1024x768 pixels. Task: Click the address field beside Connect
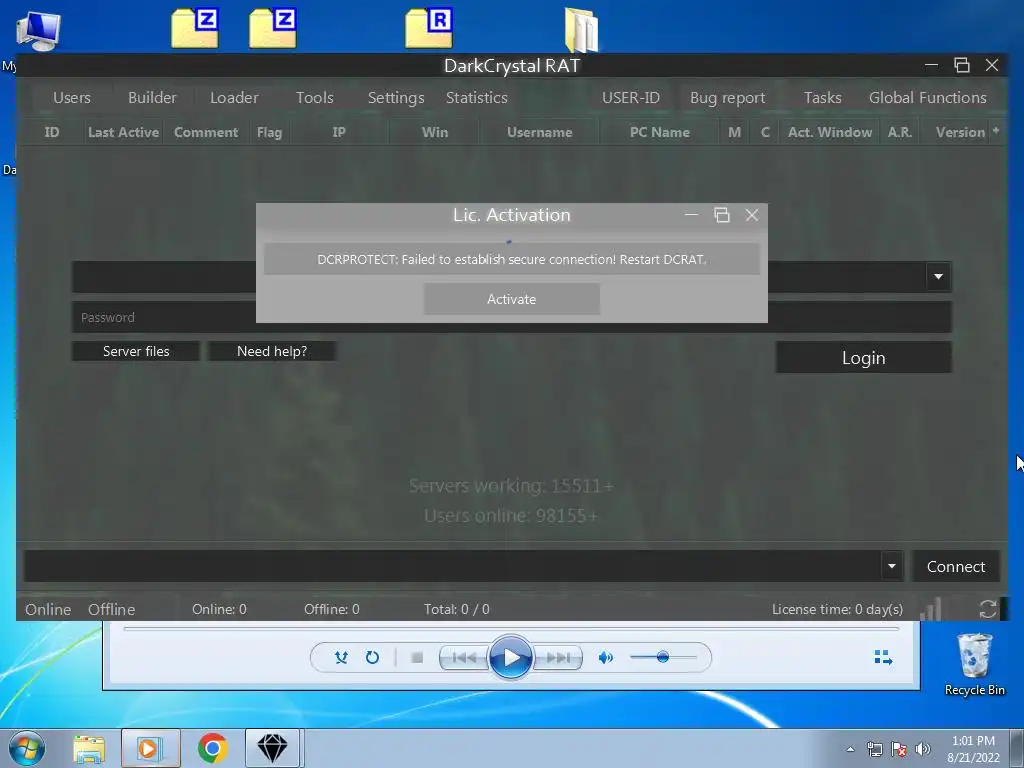pos(452,566)
